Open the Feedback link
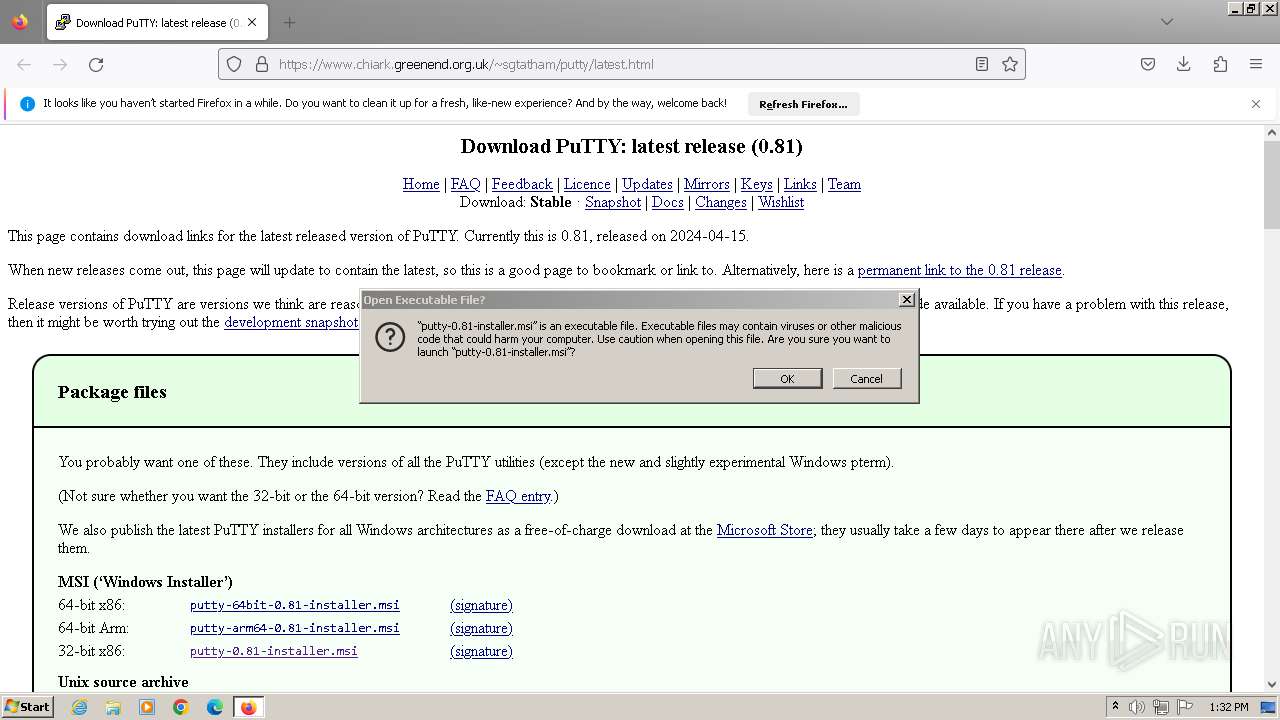This screenshot has width=1280, height=720. click(x=522, y=184)
